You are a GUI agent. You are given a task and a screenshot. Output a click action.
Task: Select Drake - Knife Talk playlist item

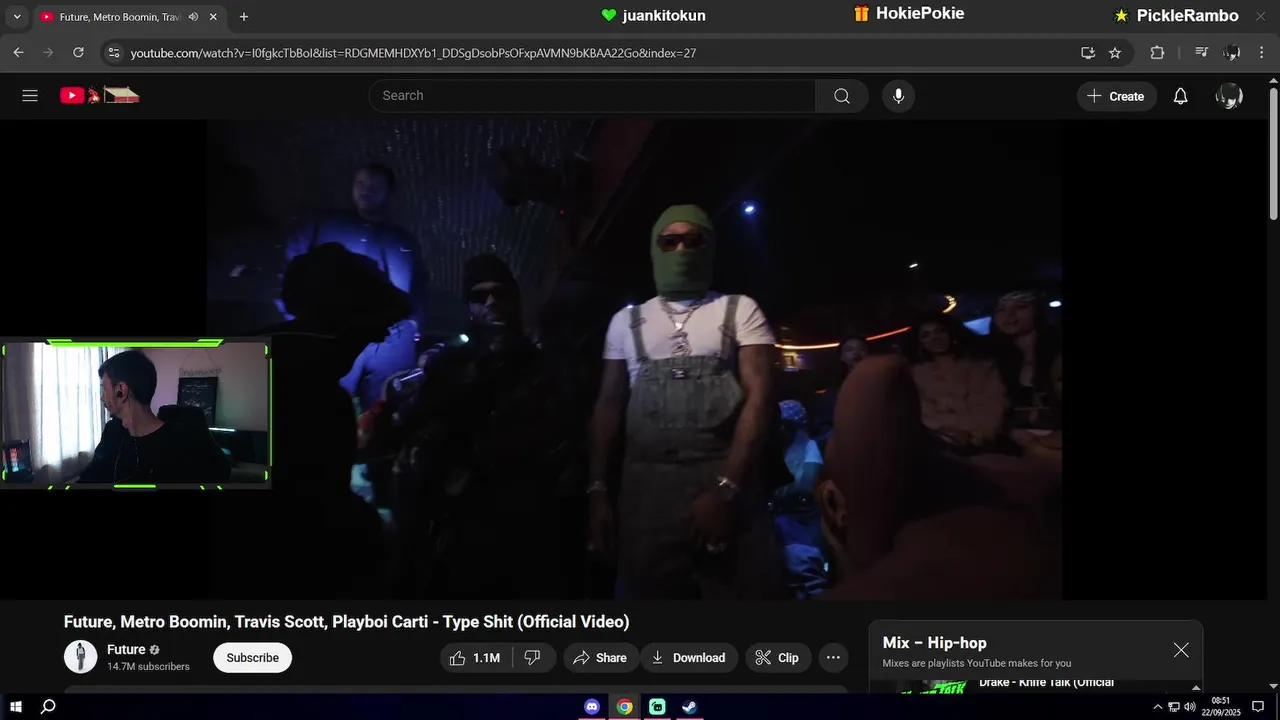tap(1036, 684)
